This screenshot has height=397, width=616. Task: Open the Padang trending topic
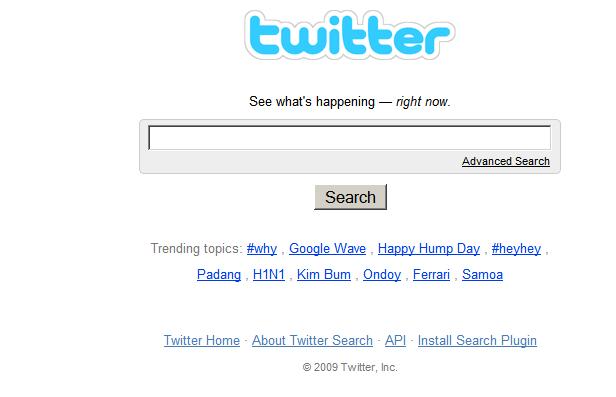tap(219, 274)
